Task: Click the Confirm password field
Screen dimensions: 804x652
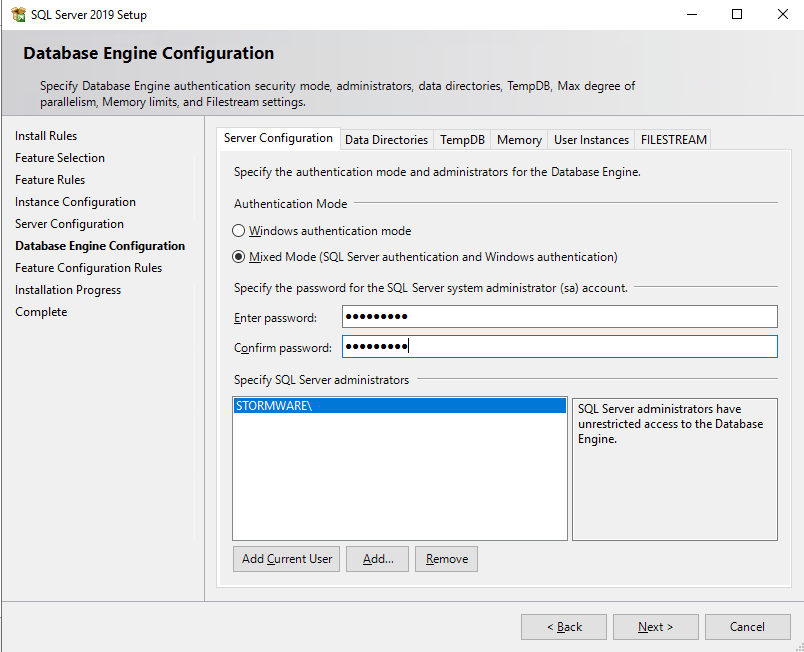Action: pos(559,347)
